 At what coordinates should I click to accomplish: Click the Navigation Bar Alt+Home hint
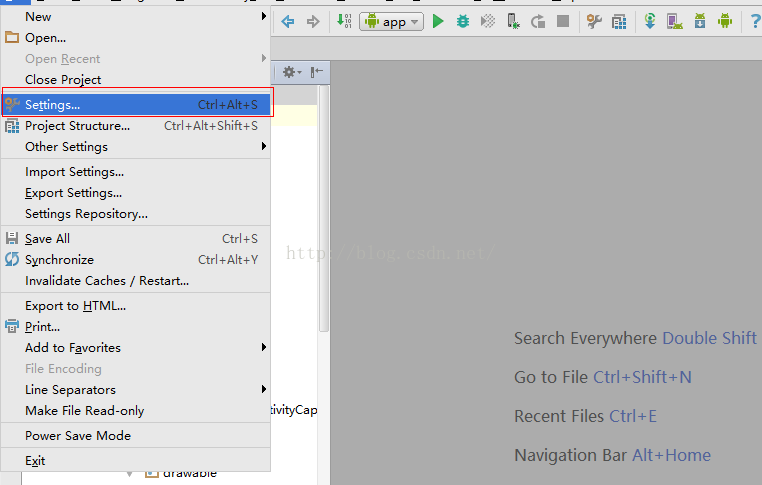click(612, 455)
